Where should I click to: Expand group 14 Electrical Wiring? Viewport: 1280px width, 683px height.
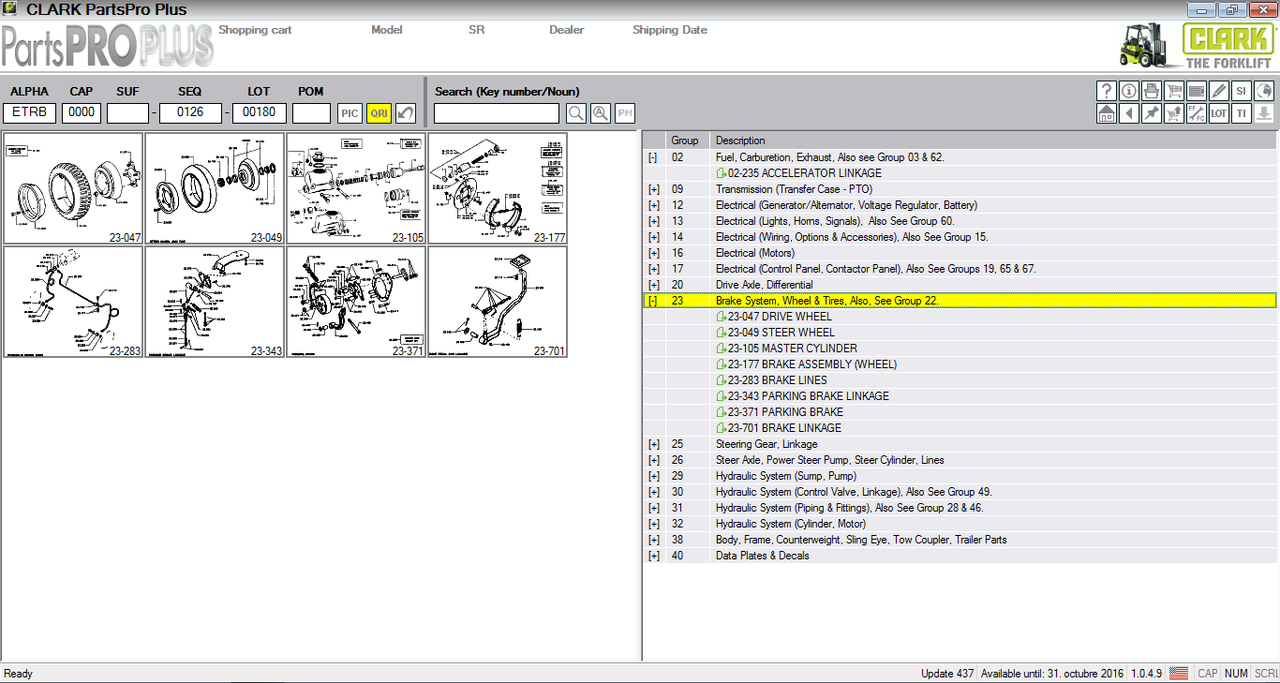653,237
